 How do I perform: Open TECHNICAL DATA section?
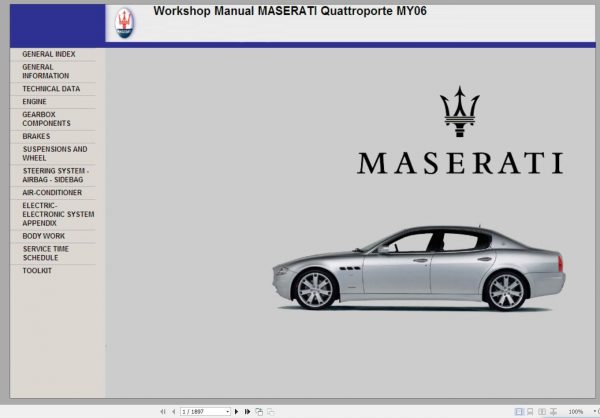coord(51,89)
